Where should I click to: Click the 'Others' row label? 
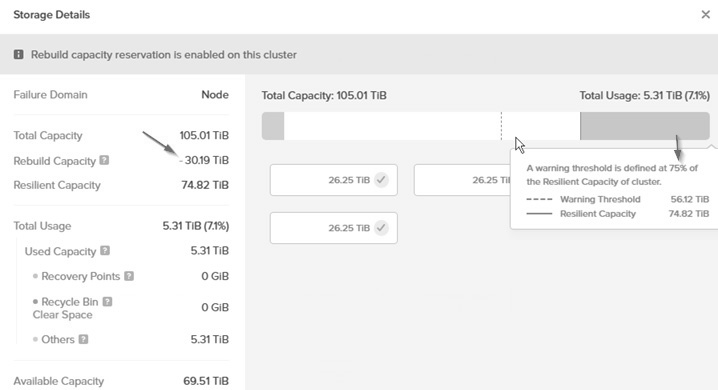(x=58, y=339)
